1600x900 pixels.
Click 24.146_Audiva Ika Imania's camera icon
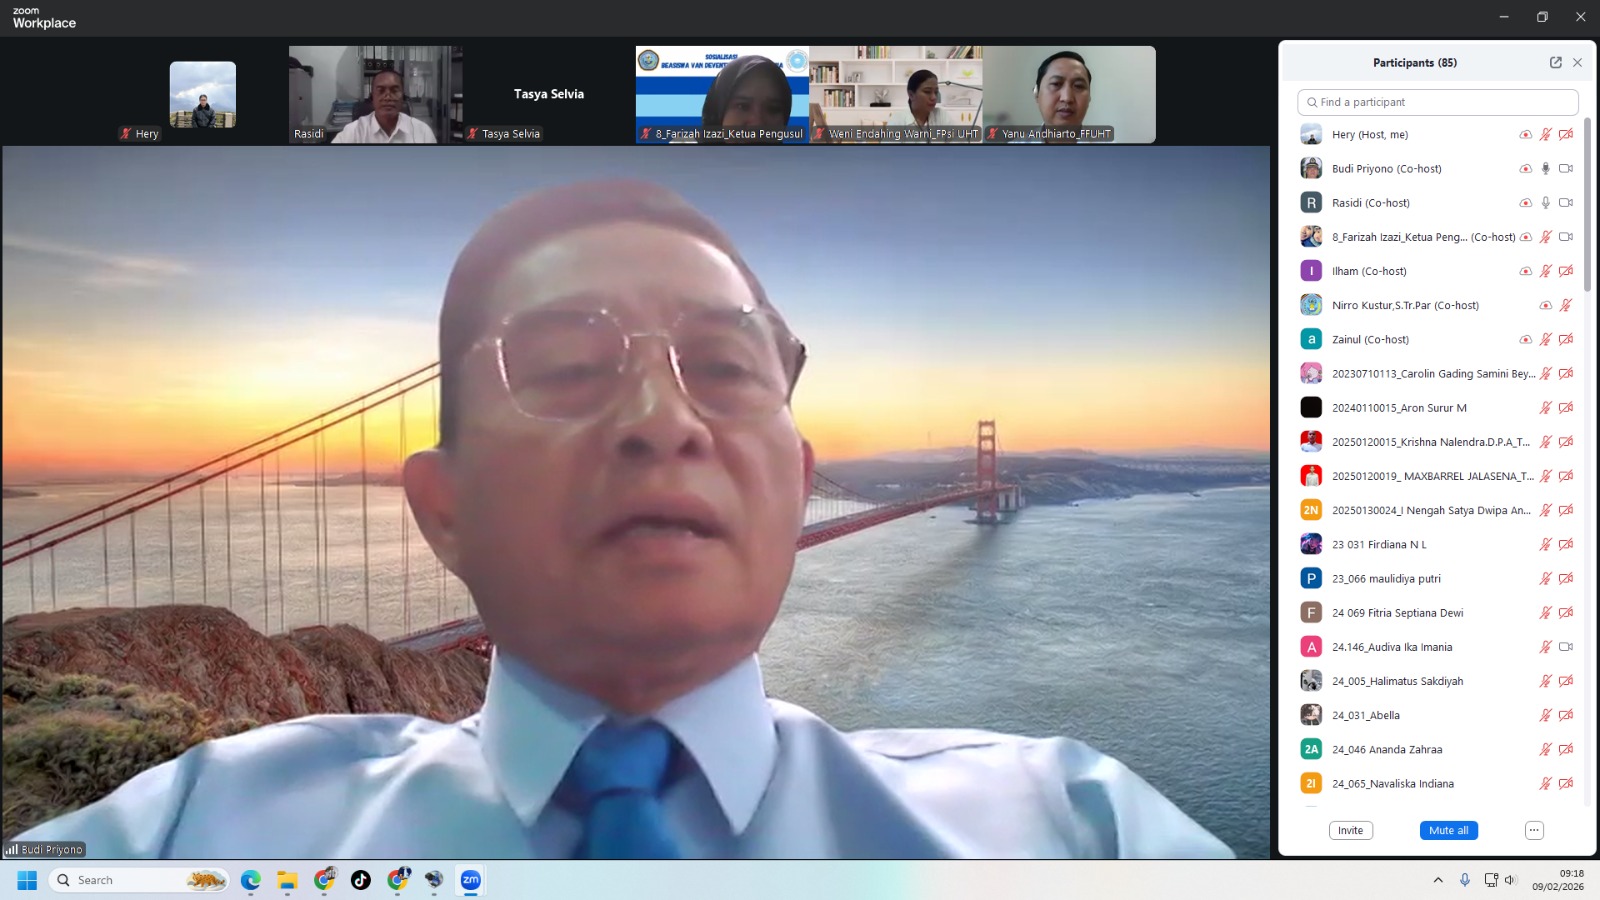[1565, 647]
